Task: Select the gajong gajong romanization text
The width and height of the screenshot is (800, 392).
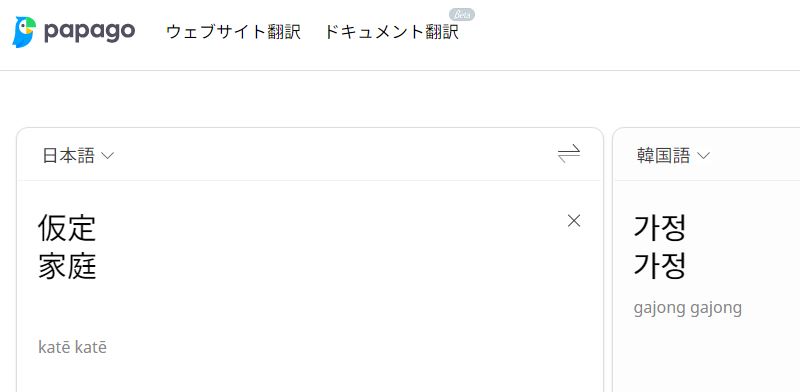Action: click(x=688, y=308)
